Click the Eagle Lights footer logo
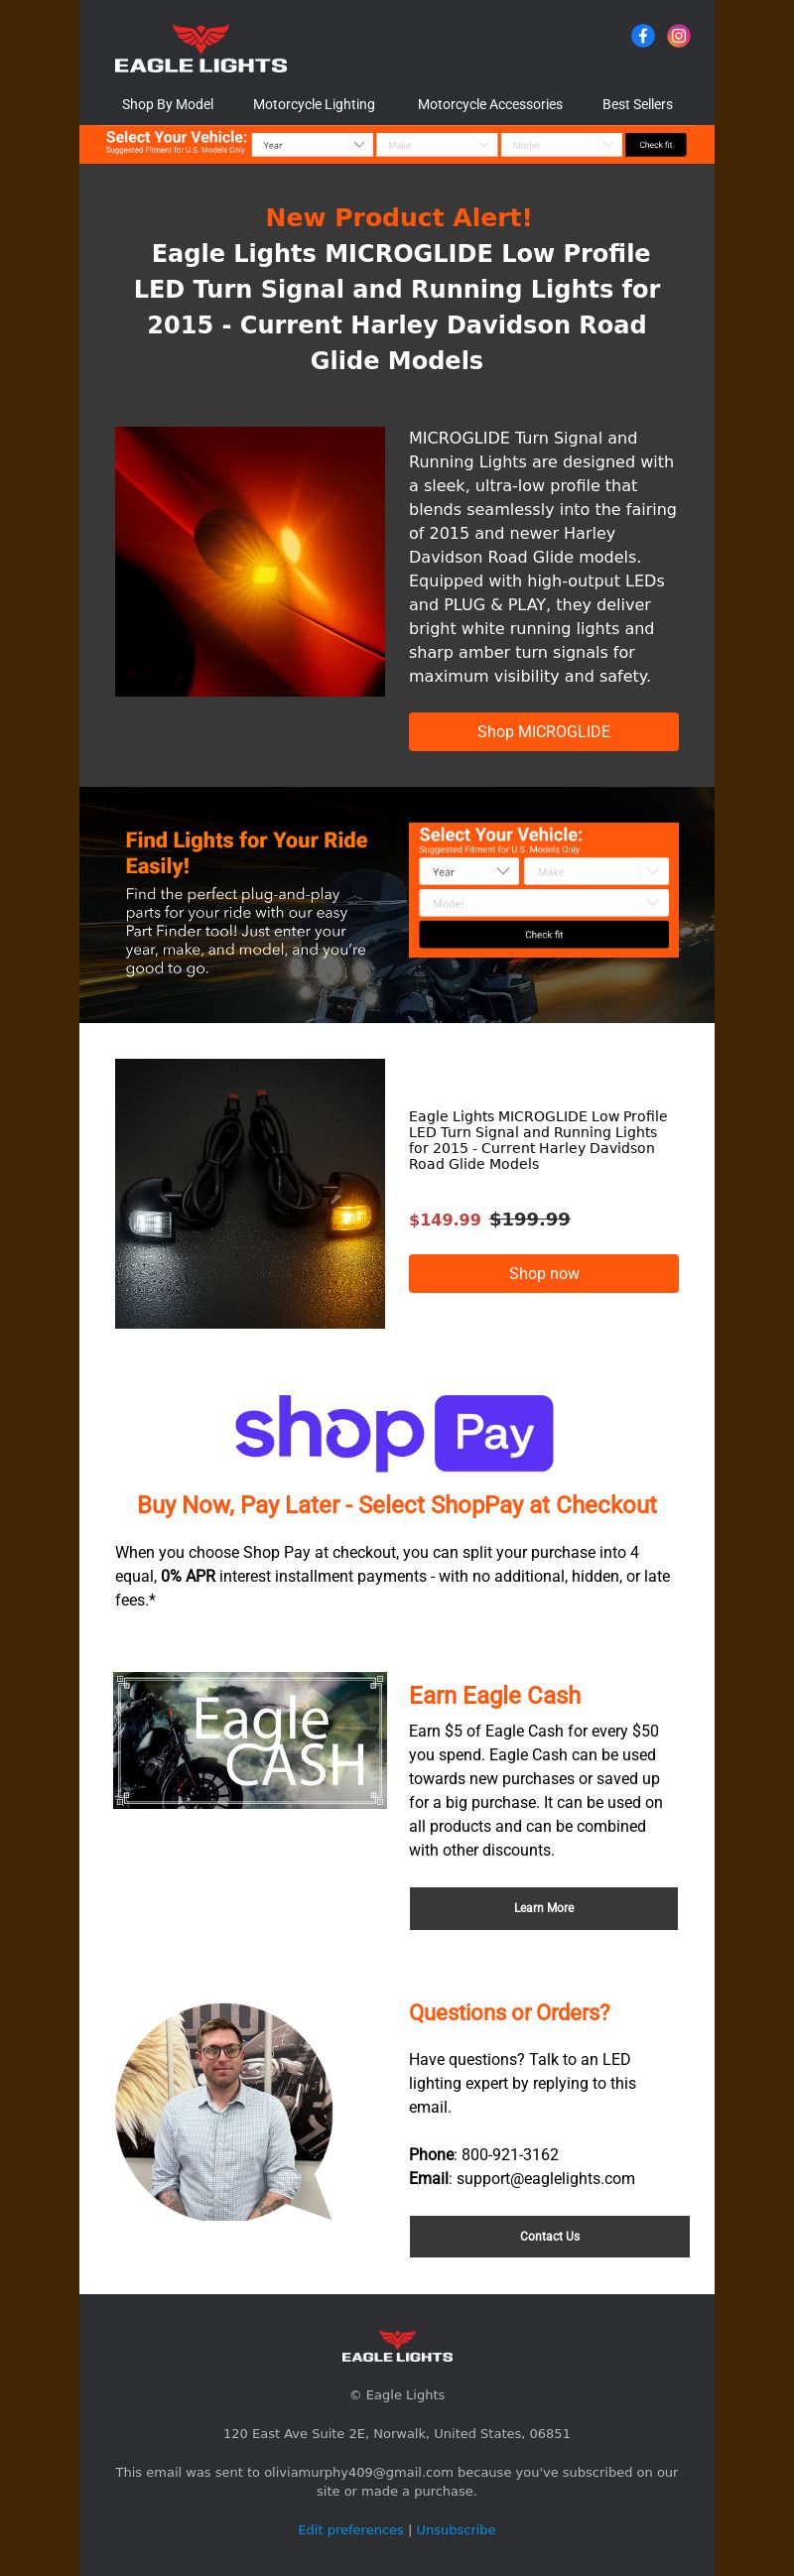This screenshot has height=2576, width=794. coord(397,2345)
